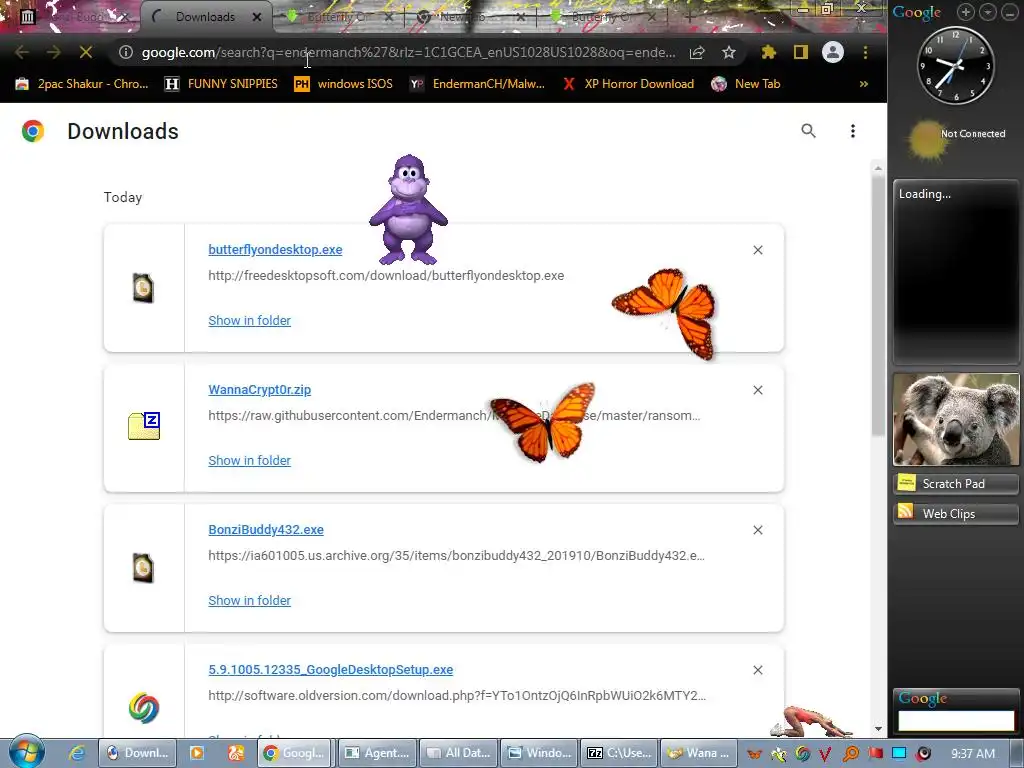
Task: Add gadget with sidebar plus button
Action: (965, 12)
